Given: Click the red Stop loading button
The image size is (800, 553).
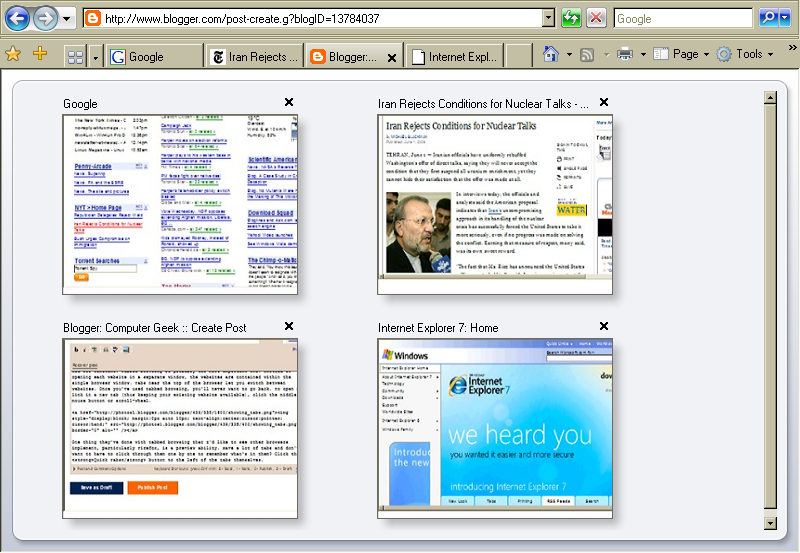Looking at the screenshot, I should [595, 18].
